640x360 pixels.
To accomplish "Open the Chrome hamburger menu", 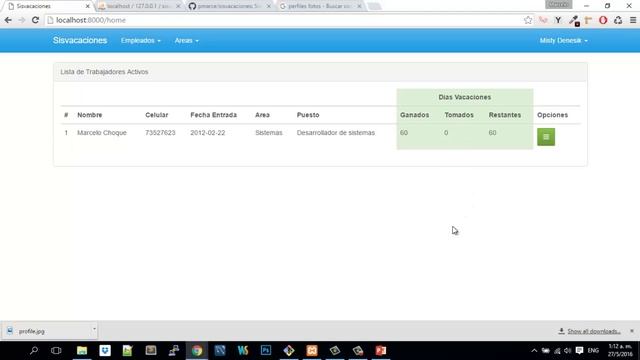I will 633,20.
